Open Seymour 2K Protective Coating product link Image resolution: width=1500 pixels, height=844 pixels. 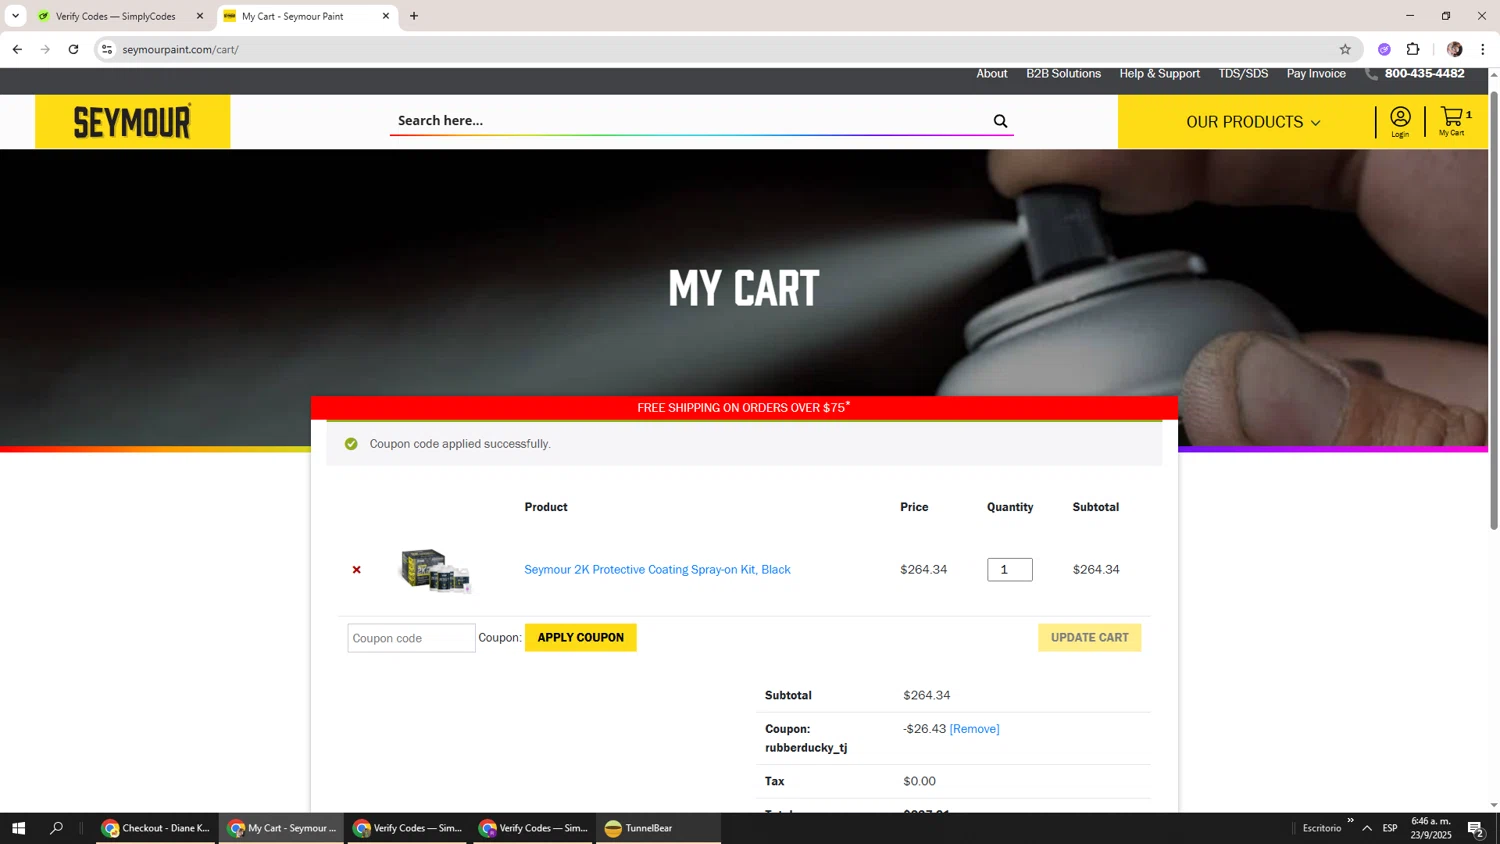(x=657, y=570)
